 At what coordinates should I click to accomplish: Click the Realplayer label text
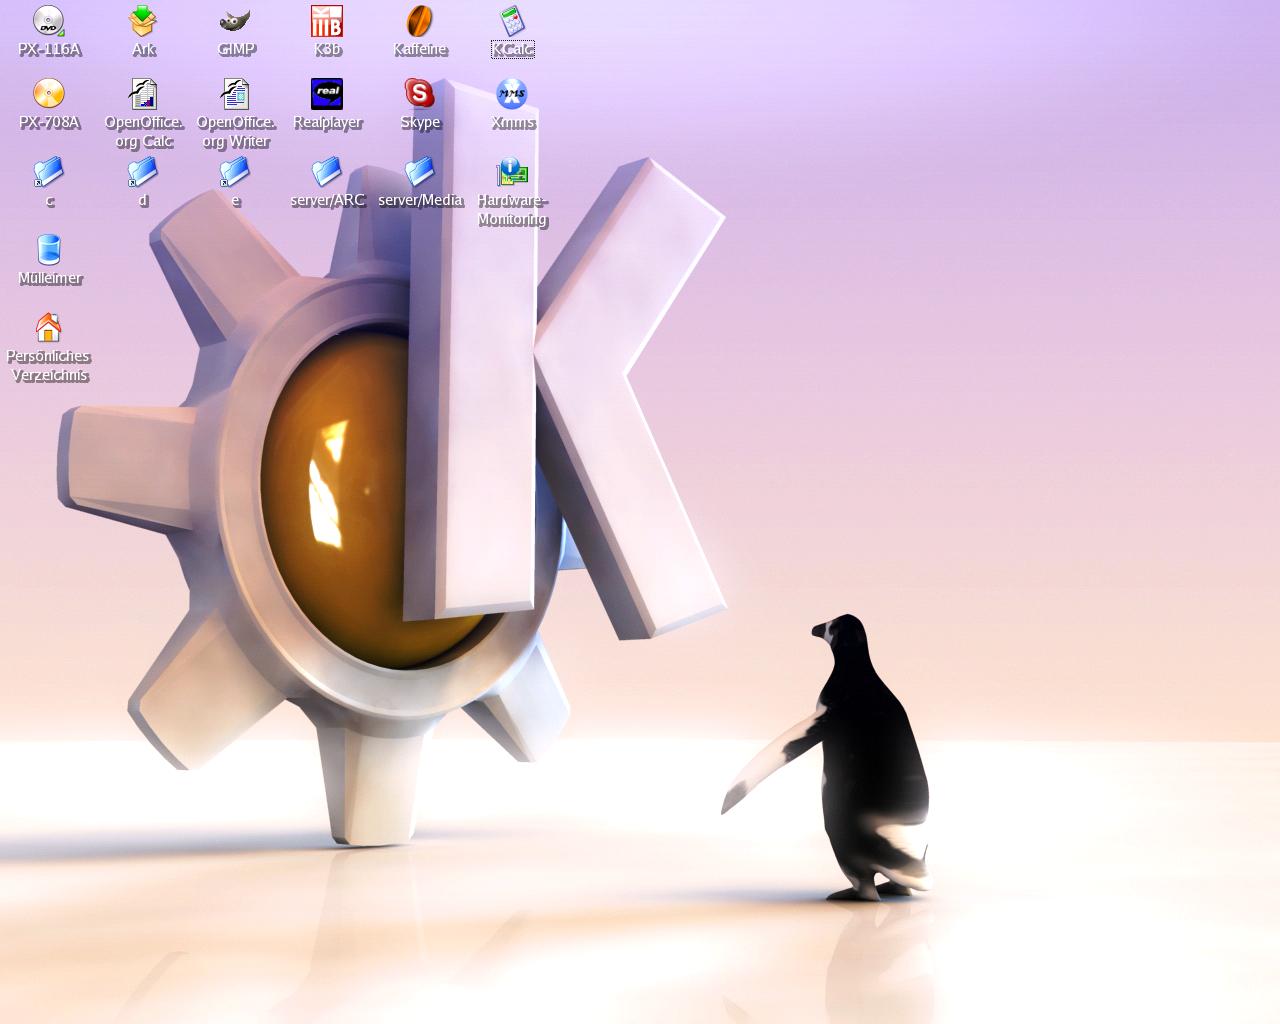(328, 122)
